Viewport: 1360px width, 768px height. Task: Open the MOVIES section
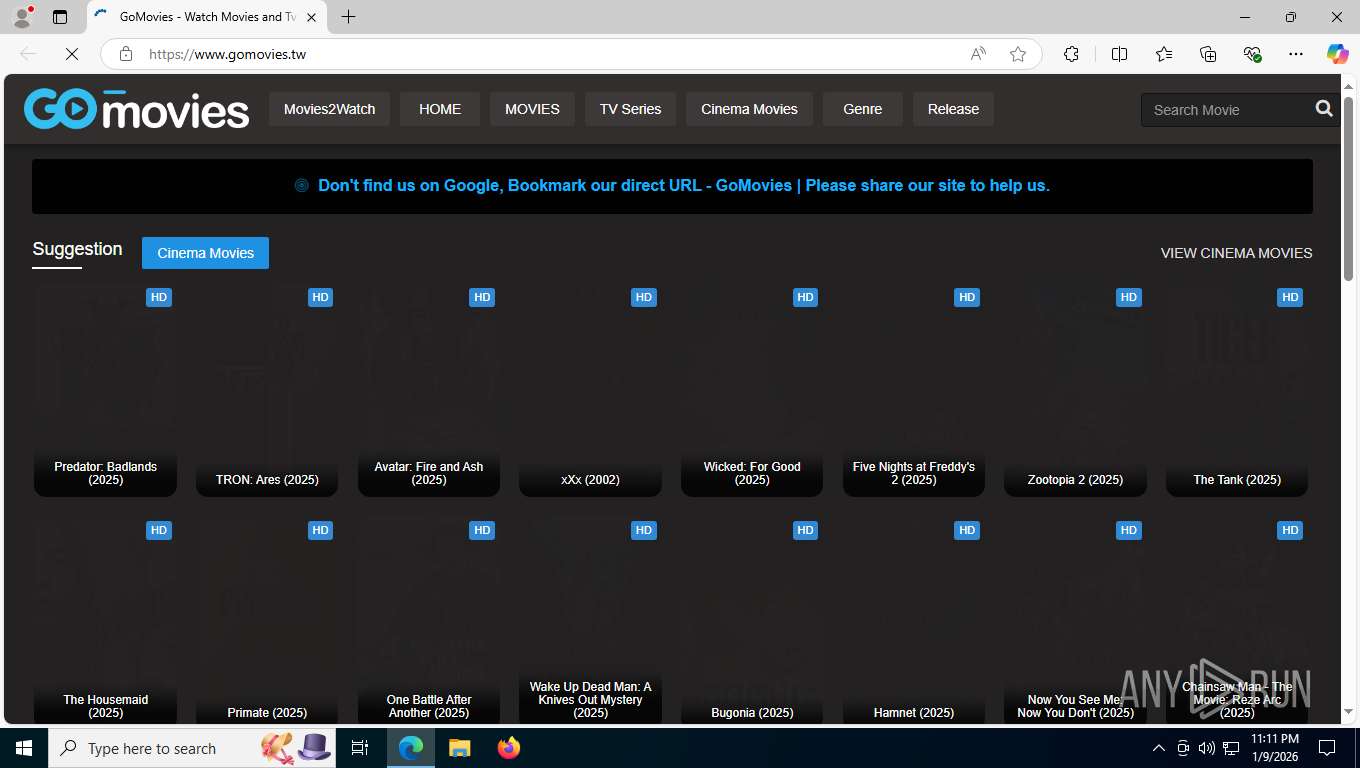532,109
